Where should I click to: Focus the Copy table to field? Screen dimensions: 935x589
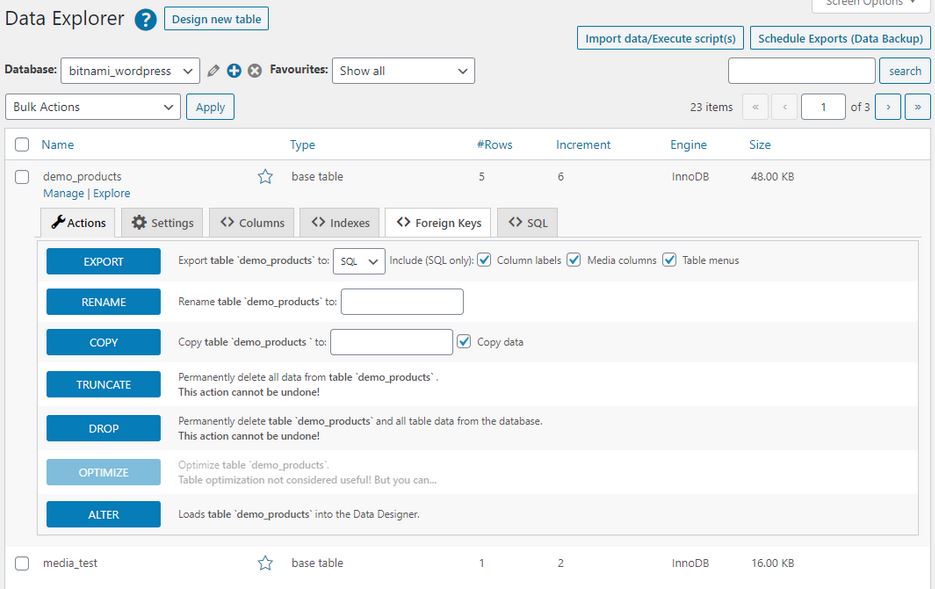tap(392, 342)
